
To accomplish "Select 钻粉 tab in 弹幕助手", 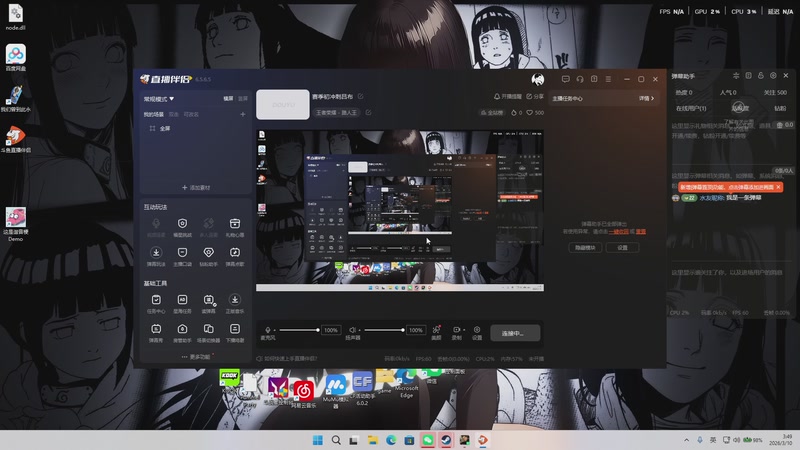I will click(x=780, y=108).
